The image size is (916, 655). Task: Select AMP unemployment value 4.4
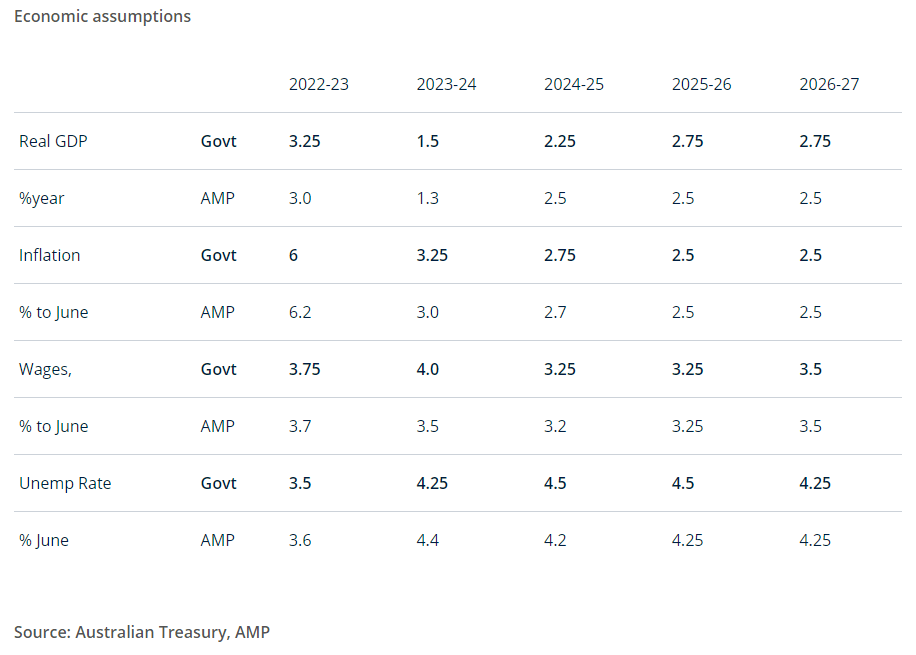click(428, 540)
